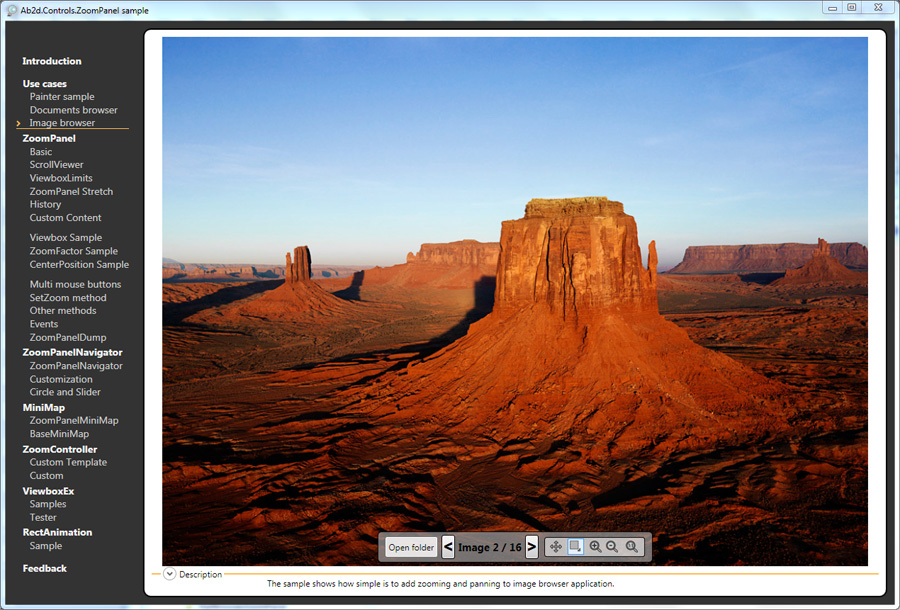Click the zoom out magnifier icon
Image resolution: width=900 pixels, height=610 pixels.
coord(612,547)
